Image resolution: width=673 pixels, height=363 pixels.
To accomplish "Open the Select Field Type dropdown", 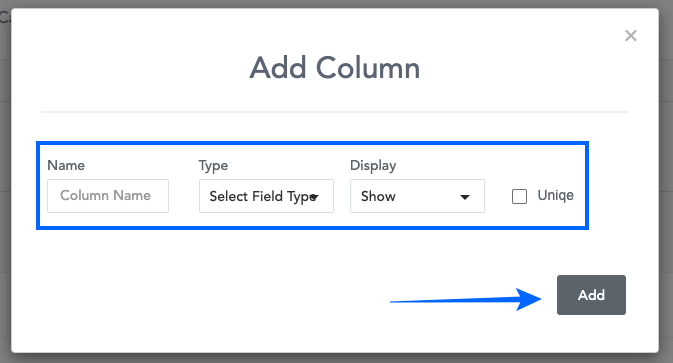I will (266, 196).
